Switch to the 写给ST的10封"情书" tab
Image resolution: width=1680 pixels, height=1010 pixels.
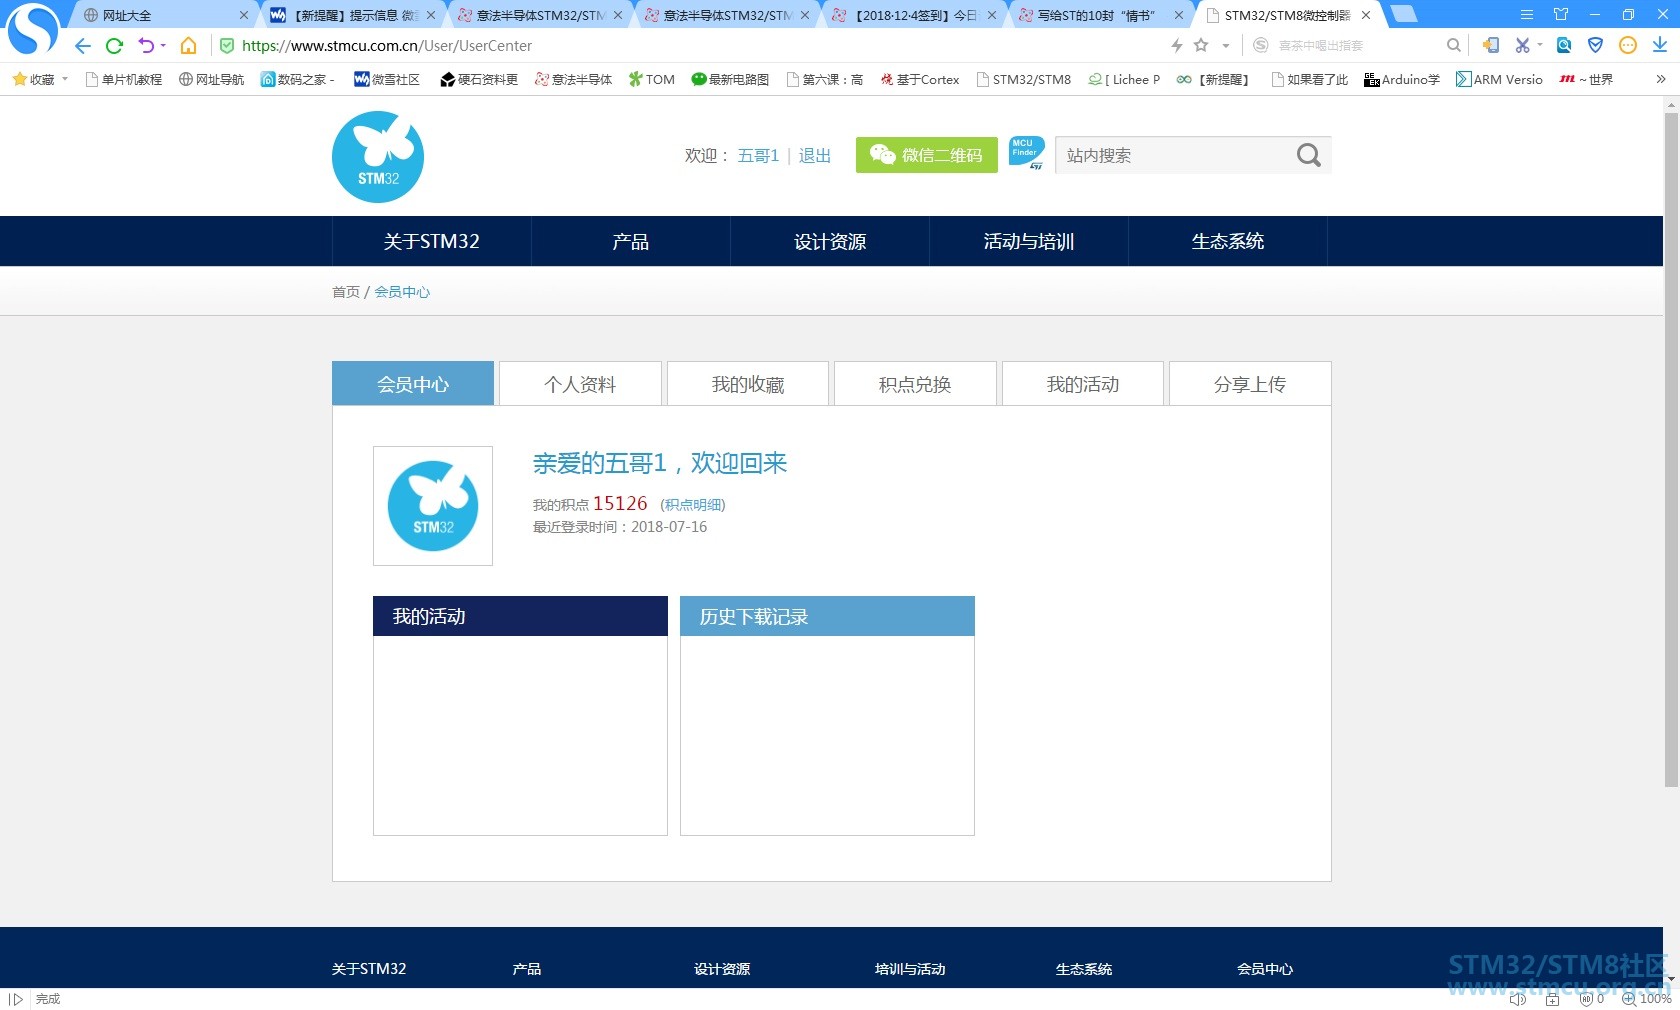pos(1102,15)
